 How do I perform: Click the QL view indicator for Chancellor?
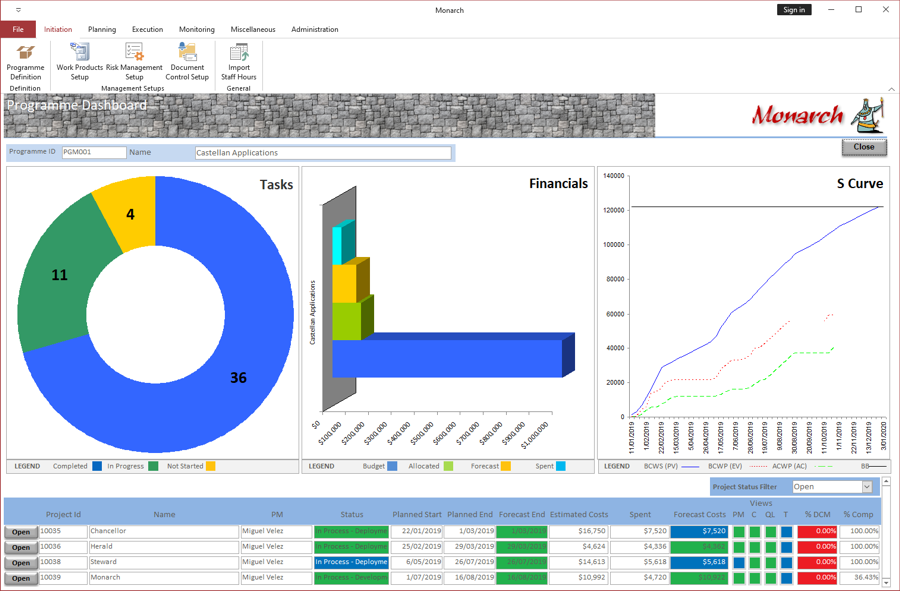point(771,532)
